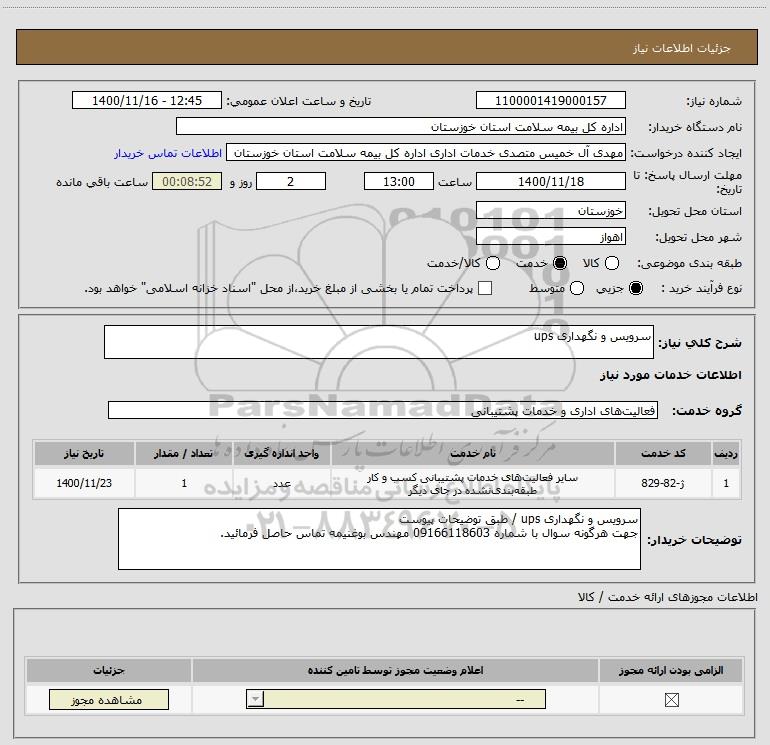Click the remaining days field showing 2
This screenshot has width=770, height=745.
[291, 181]
